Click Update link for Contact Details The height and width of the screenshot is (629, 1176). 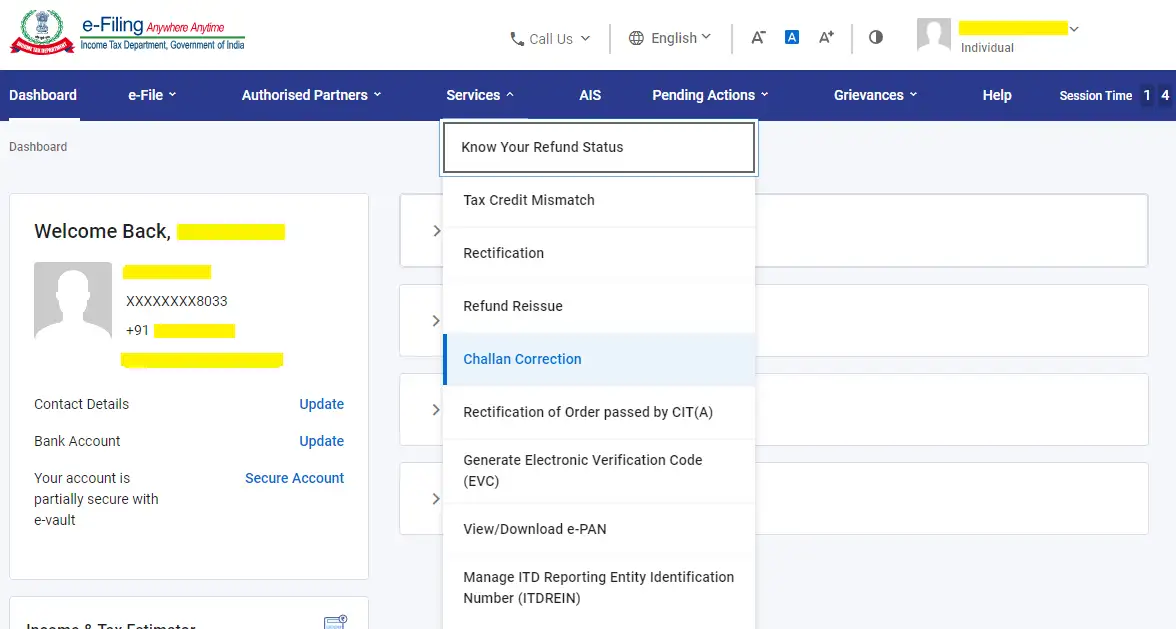coord(321,404)
